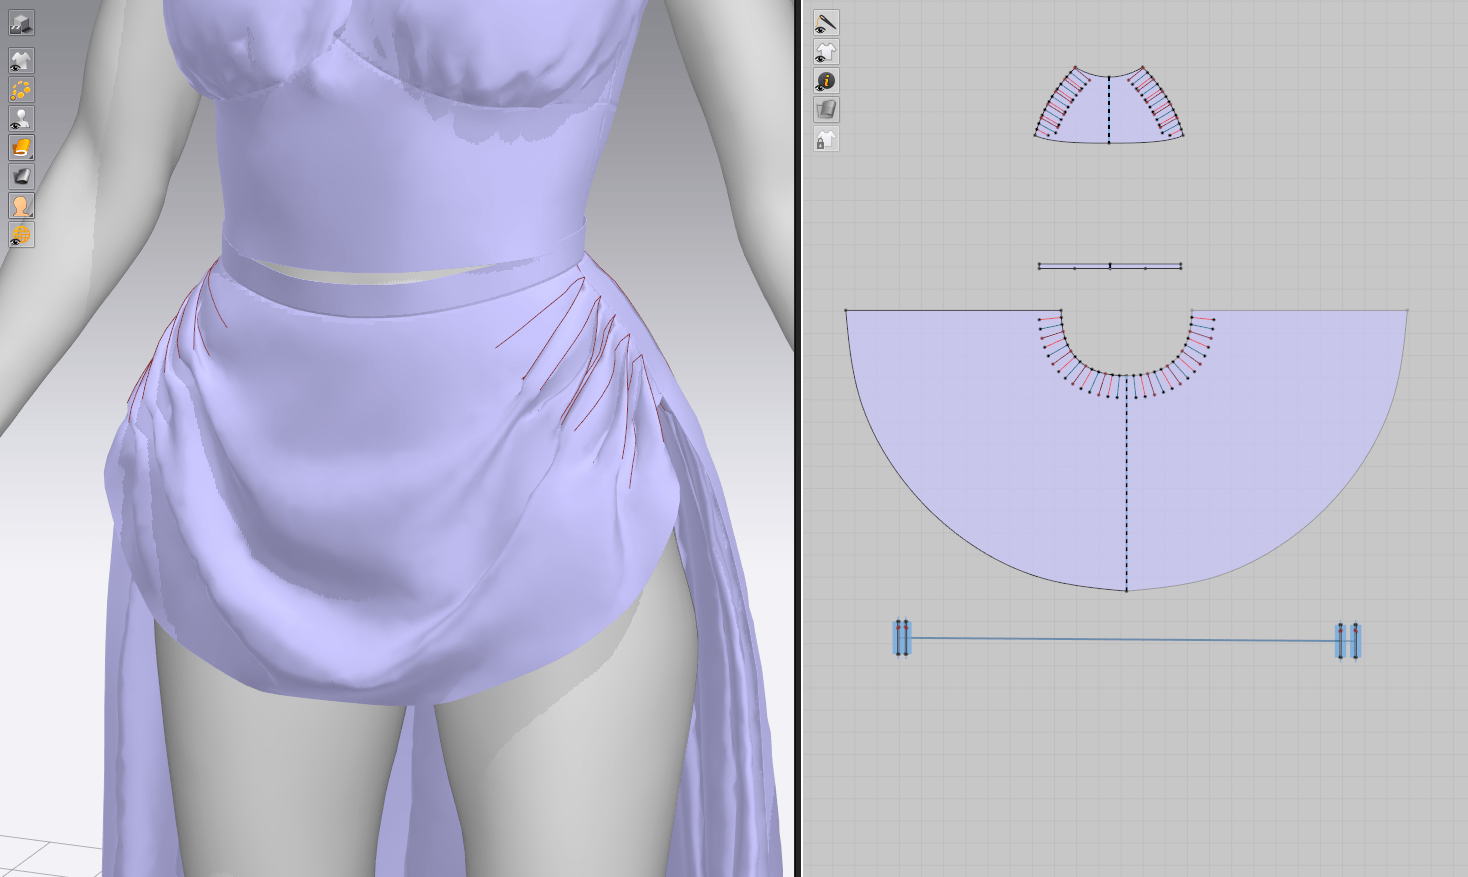The width and height of the screenshot is (1468, 877).
Task: Show arrangement points with the orange dots icon
Action: [21, 90]
